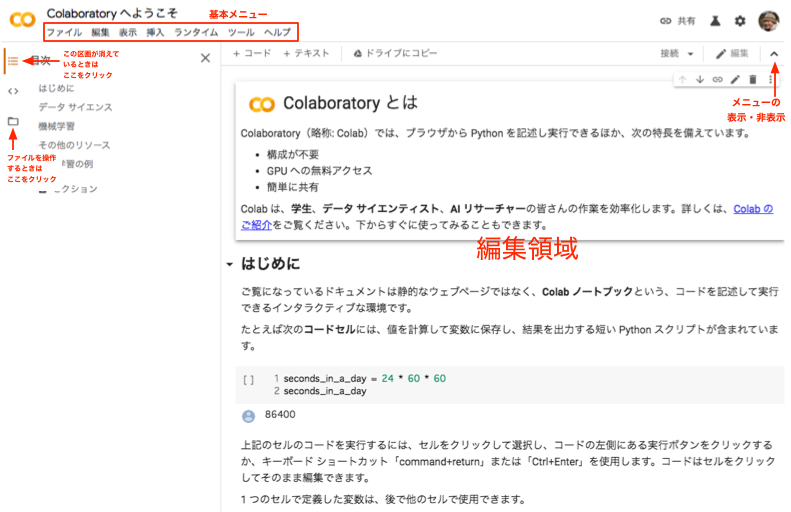Open the cell's more options menu
This screenshot has width=791, height=512.
[x=769, y=79]
